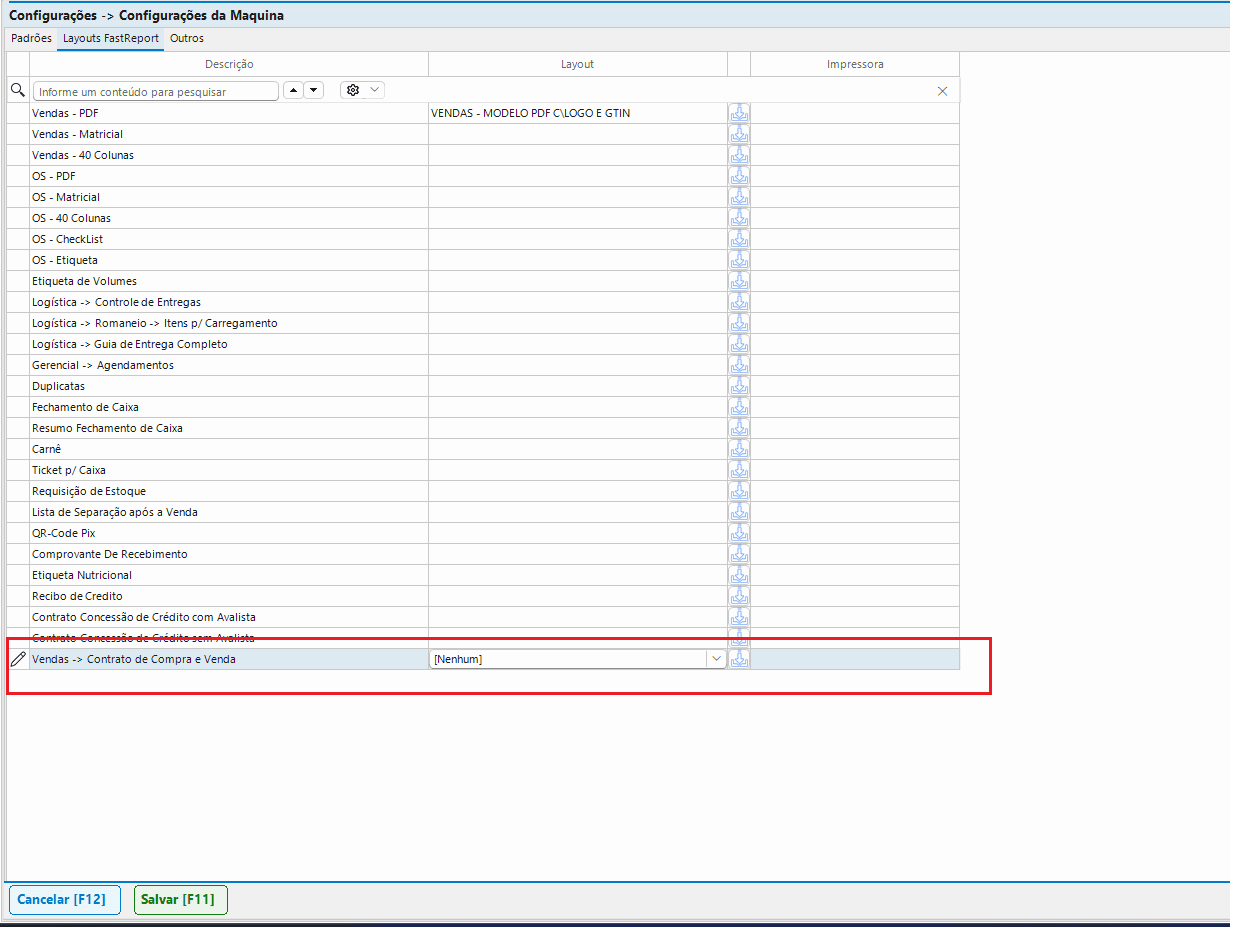Click the import layout icon for Vendas - PDF
The image size is (1235, 927).
click(x=739, y=113)
